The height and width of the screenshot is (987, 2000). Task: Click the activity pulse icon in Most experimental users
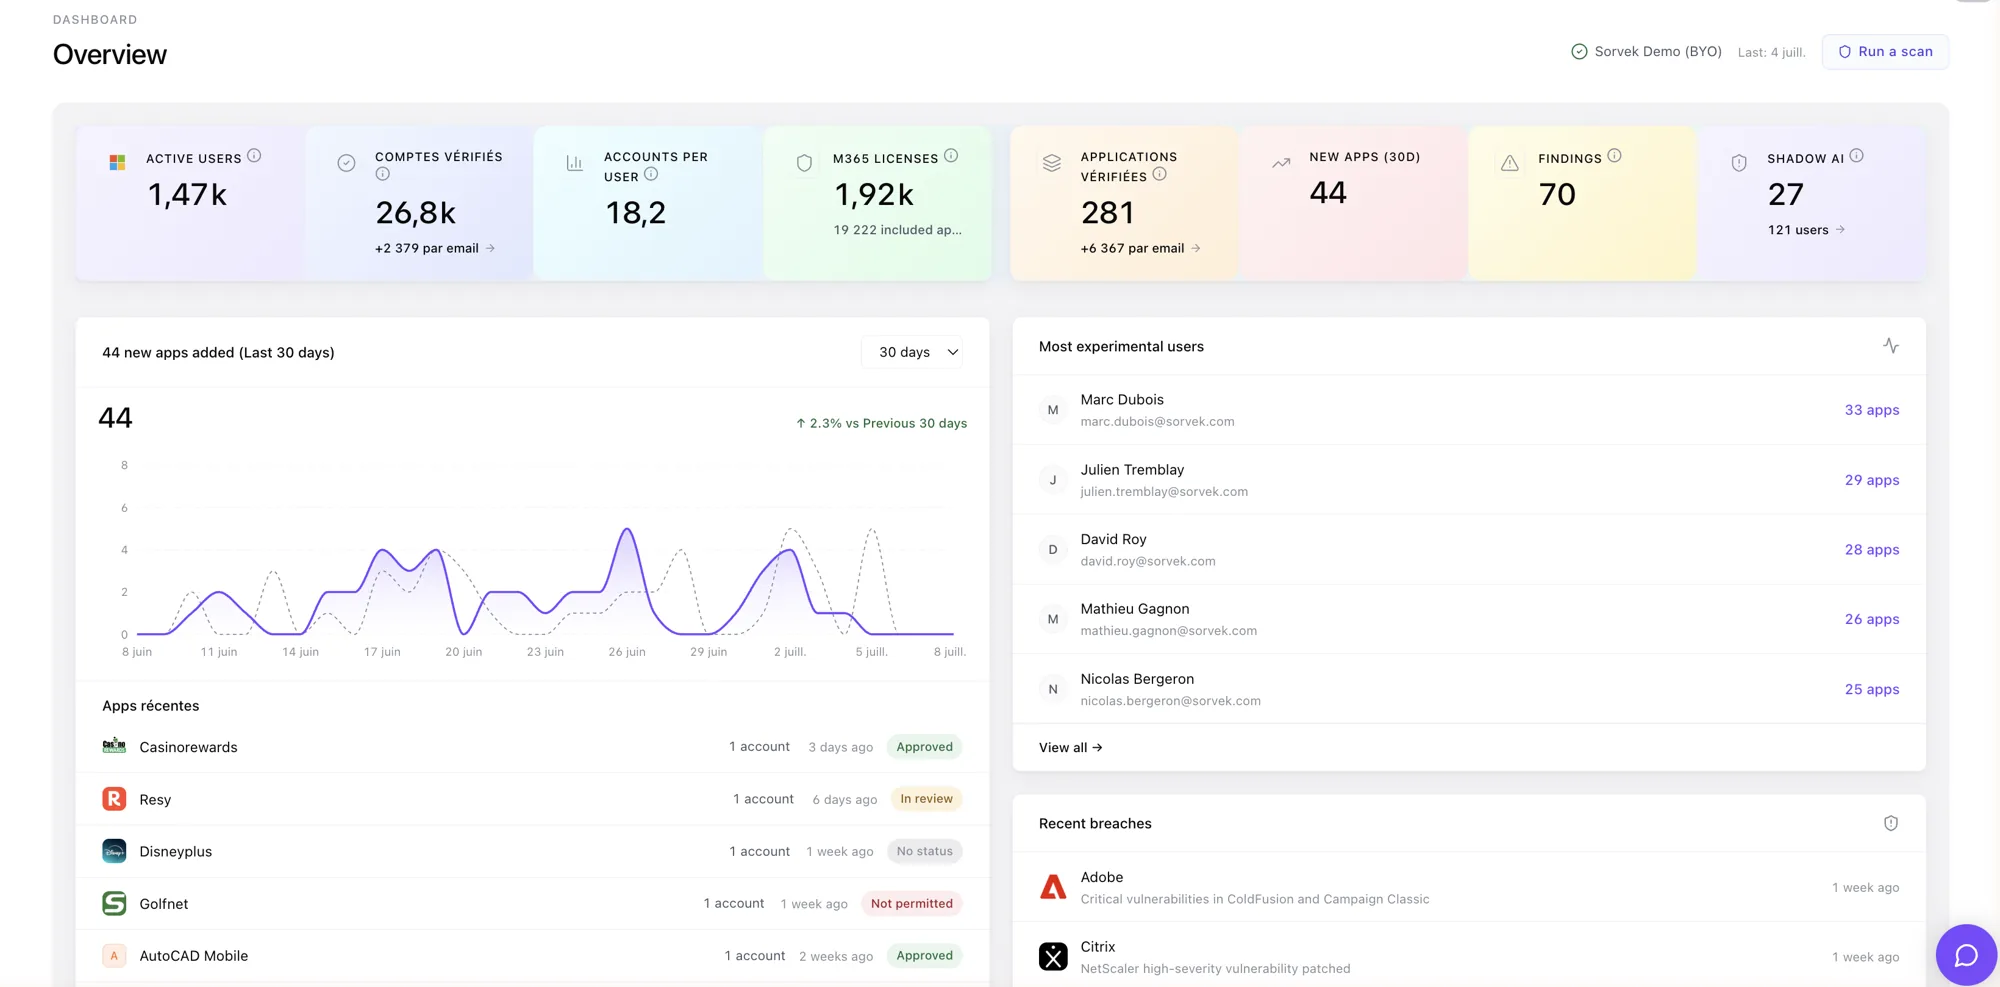coord(1890,346)
